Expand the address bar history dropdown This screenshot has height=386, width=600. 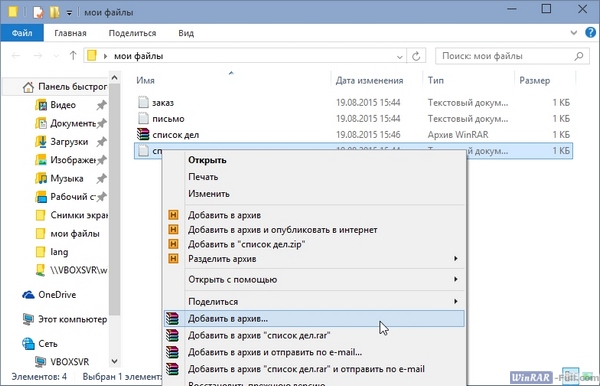coord(399,57)
